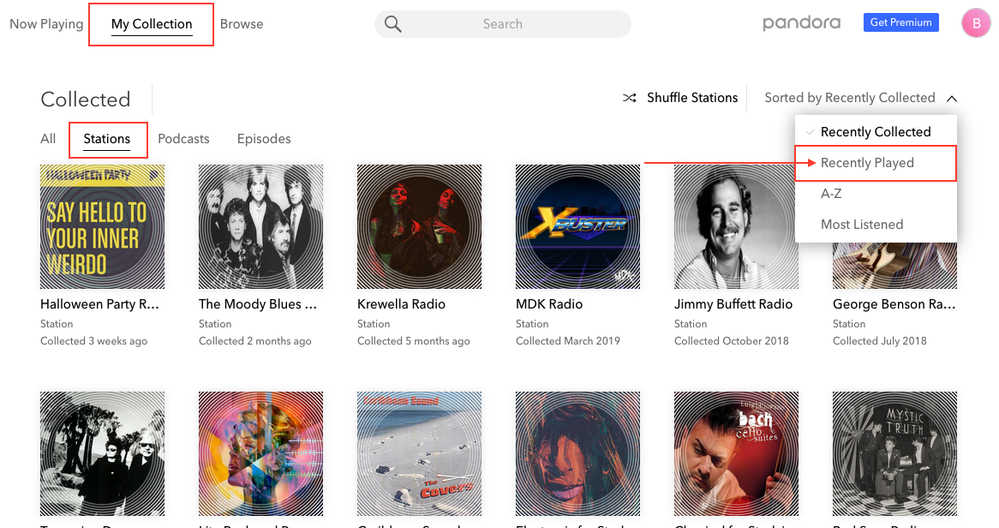
Task: Sort stations by Most Listened
Action: (x=861, y=225)
